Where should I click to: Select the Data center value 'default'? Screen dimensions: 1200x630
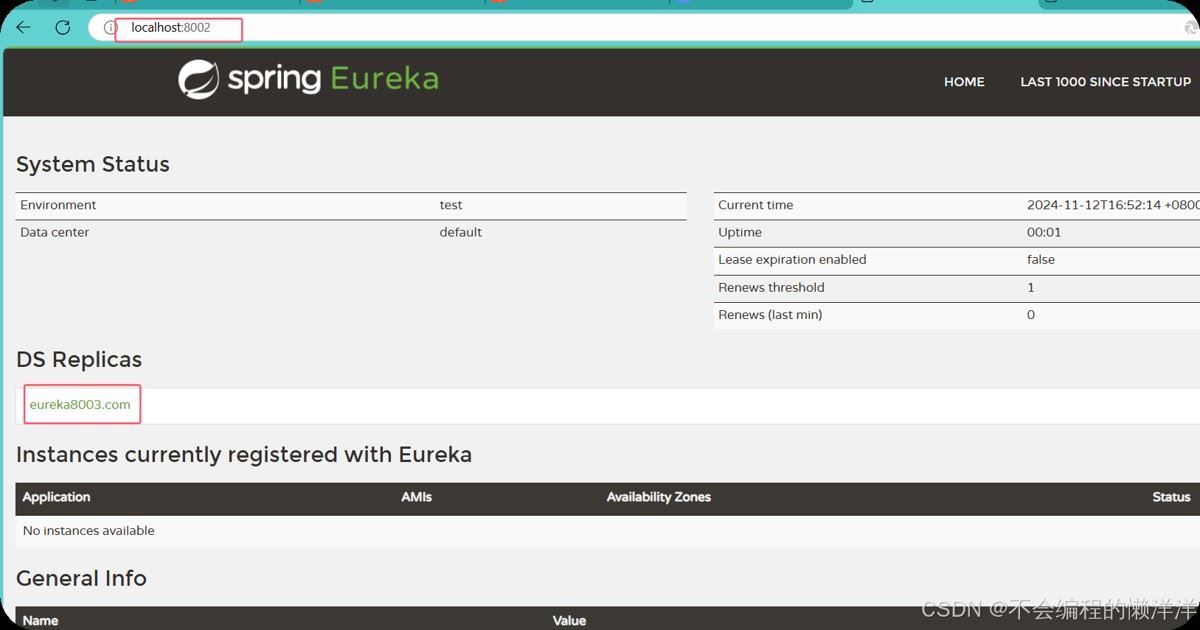pyautogui.click(x=461, y=232)
